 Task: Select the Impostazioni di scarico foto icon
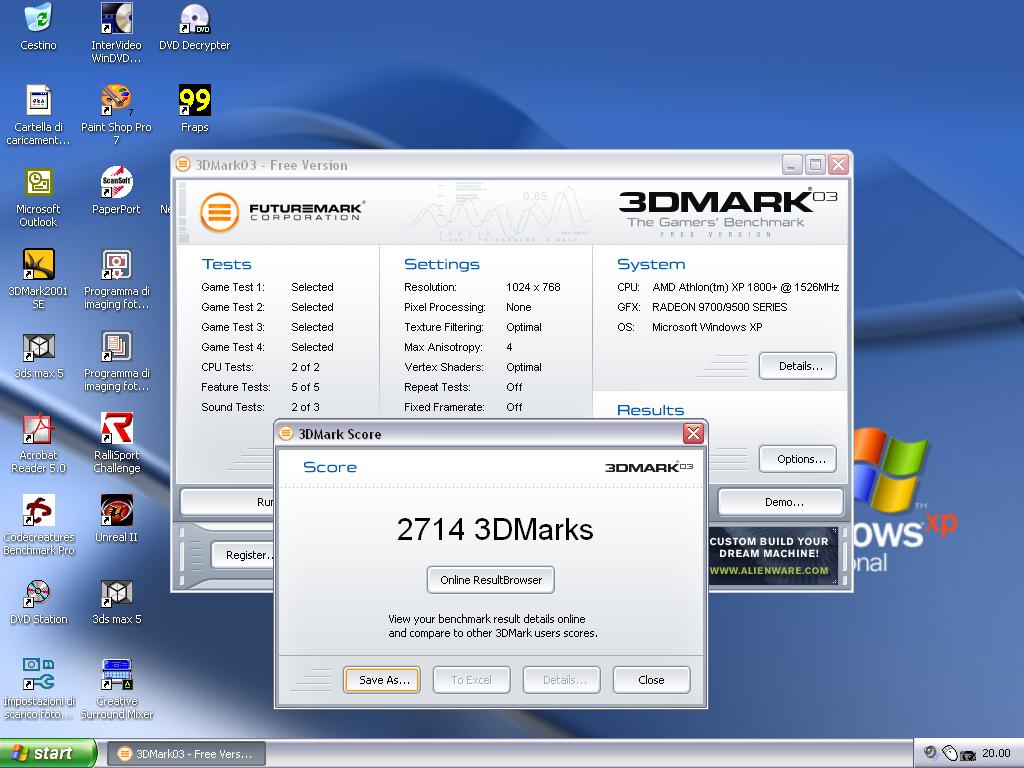[x=38, y=690]
